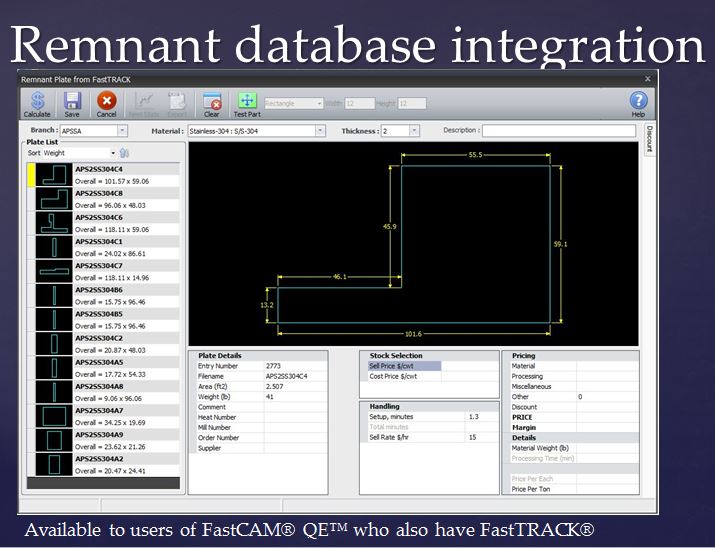Click the Save floppy disk icon
The height and width of the screenshot is (548, 715).
[x=72, y=100]
